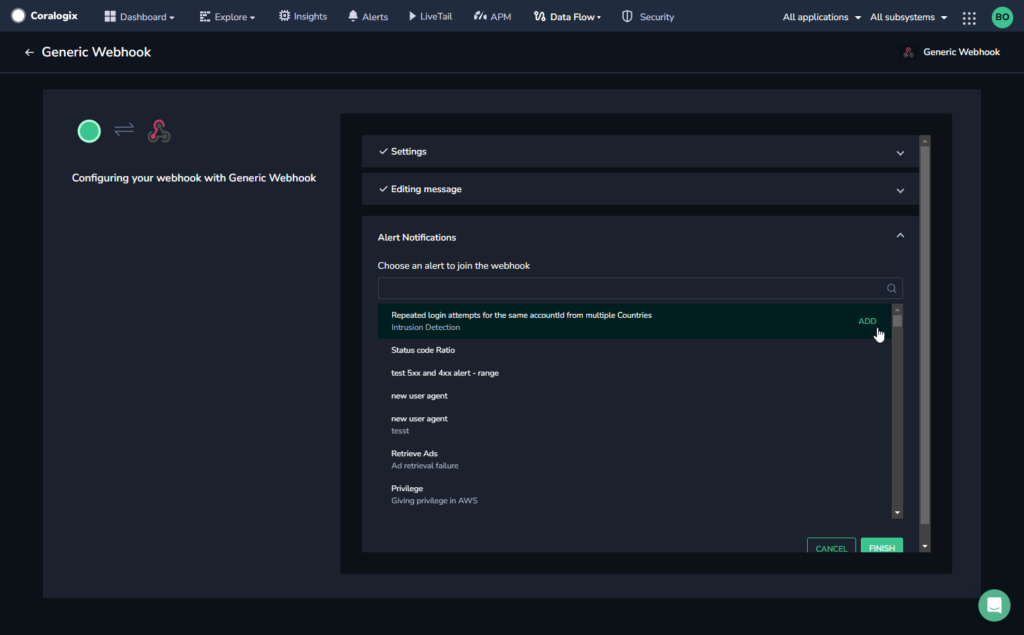
Task: Click the Data Flow icon
Action: 539,16
